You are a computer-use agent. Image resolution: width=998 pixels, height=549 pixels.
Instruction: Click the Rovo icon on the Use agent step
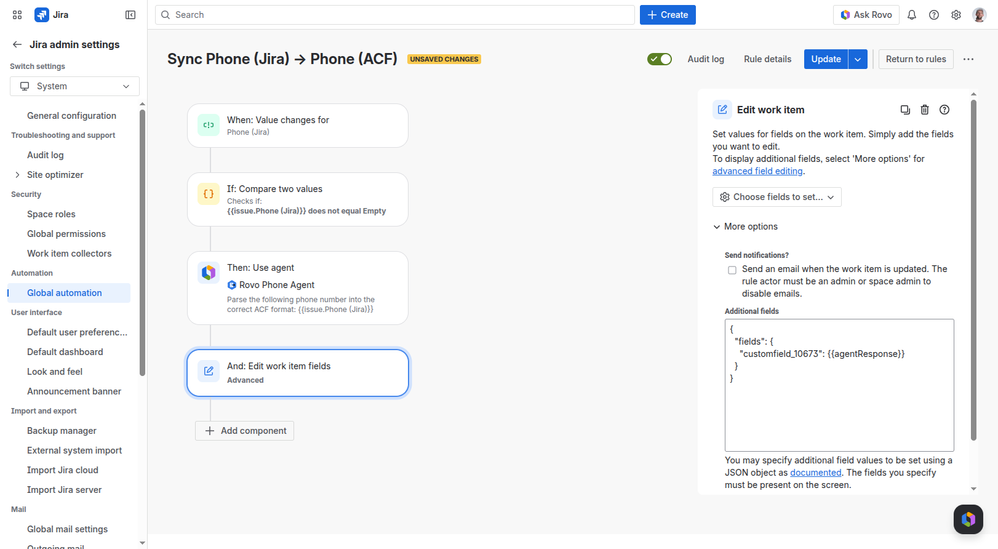[x=208, y=273]
